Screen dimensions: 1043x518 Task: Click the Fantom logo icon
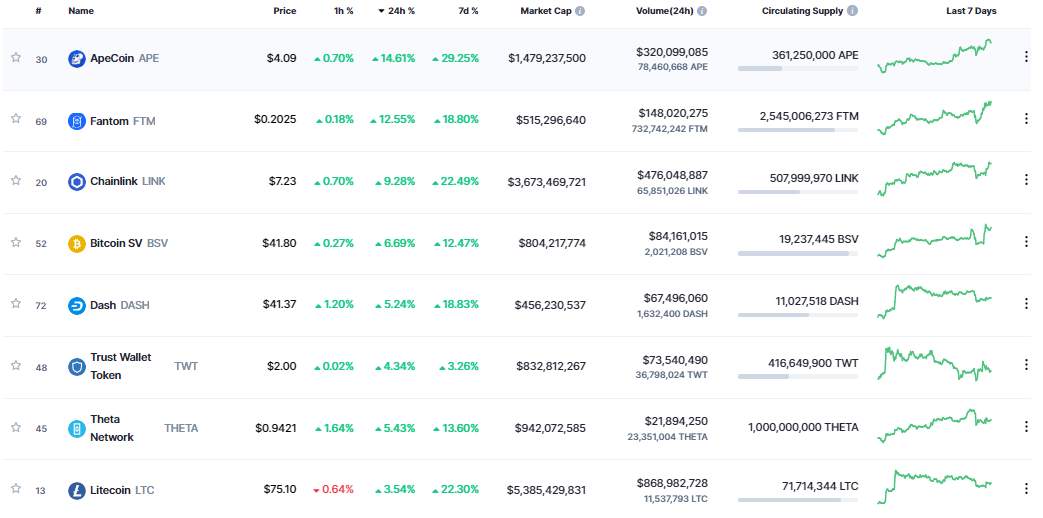coord(77,121)
